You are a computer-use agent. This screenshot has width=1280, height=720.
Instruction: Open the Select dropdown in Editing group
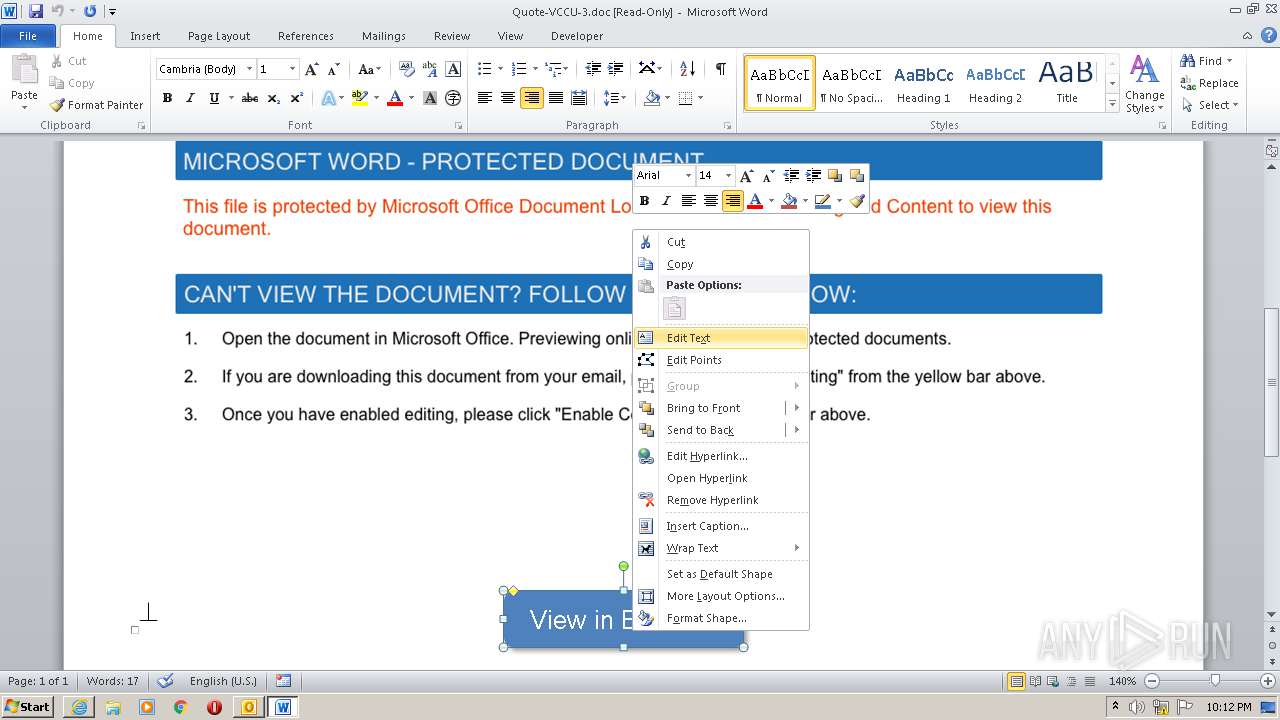(1209, 105)
